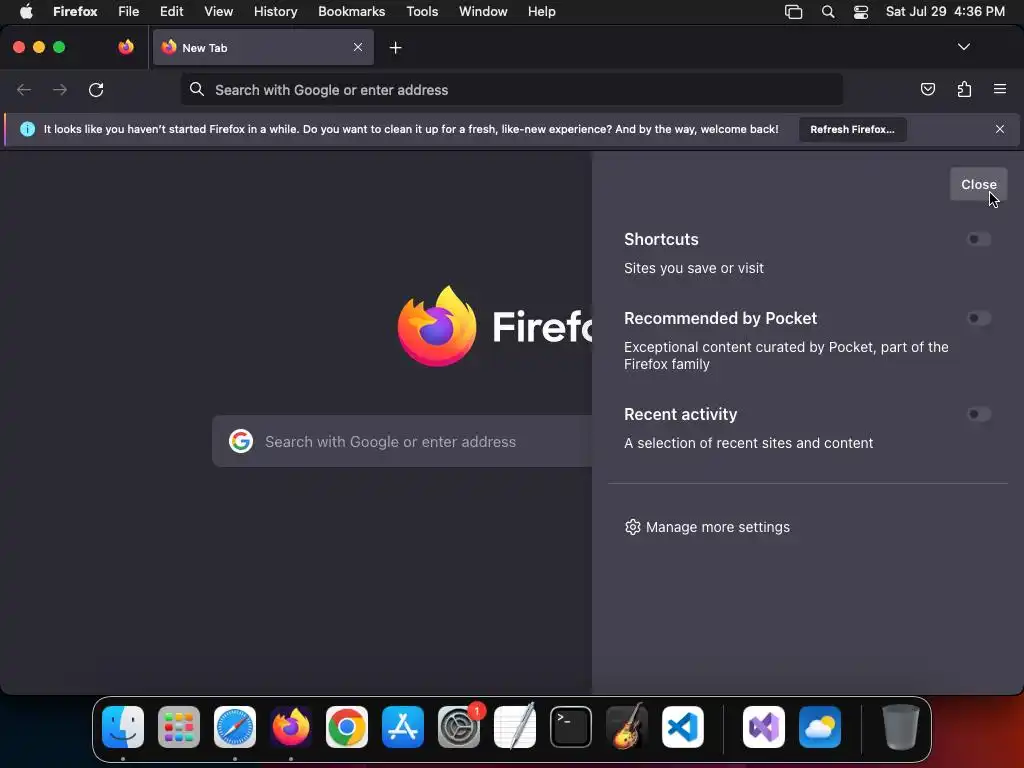Click Firefox icon in the dock
Viewport: 1024px width, 768px height.
coord(291,727)
